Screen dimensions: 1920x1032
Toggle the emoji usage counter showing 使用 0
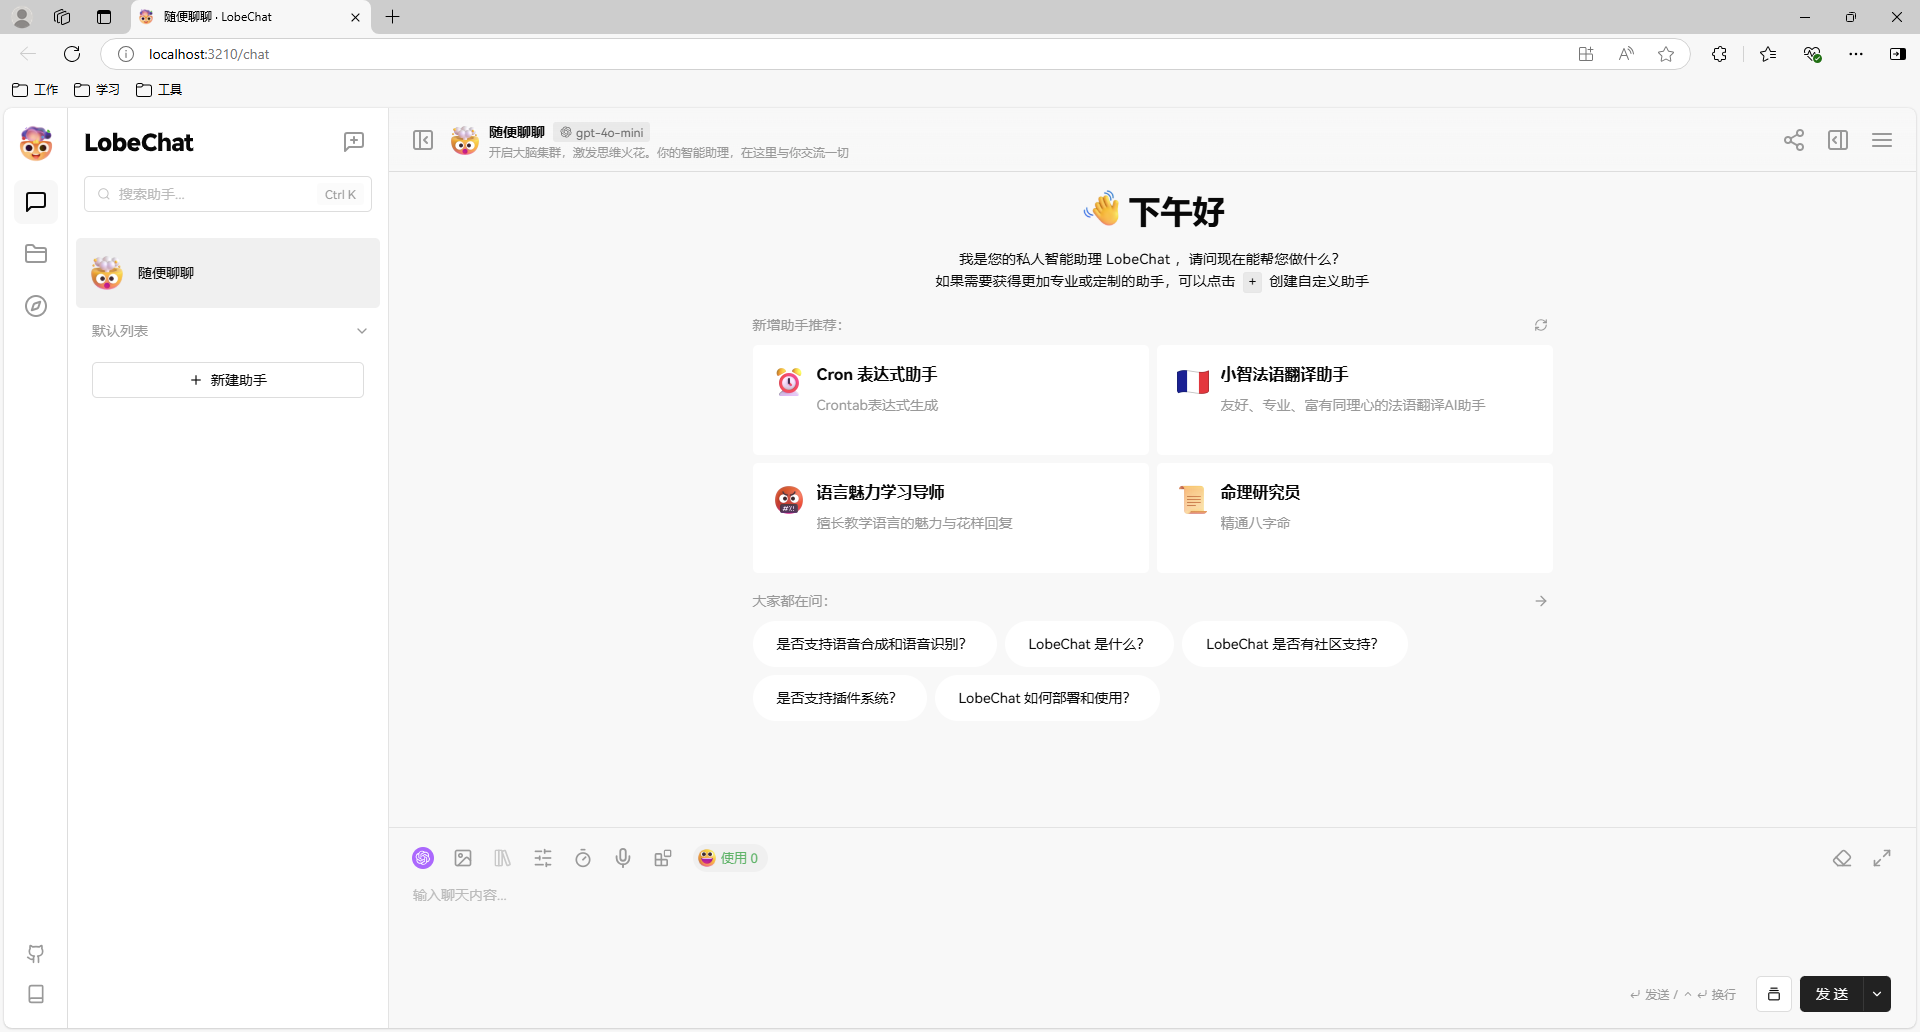point(730,858)
